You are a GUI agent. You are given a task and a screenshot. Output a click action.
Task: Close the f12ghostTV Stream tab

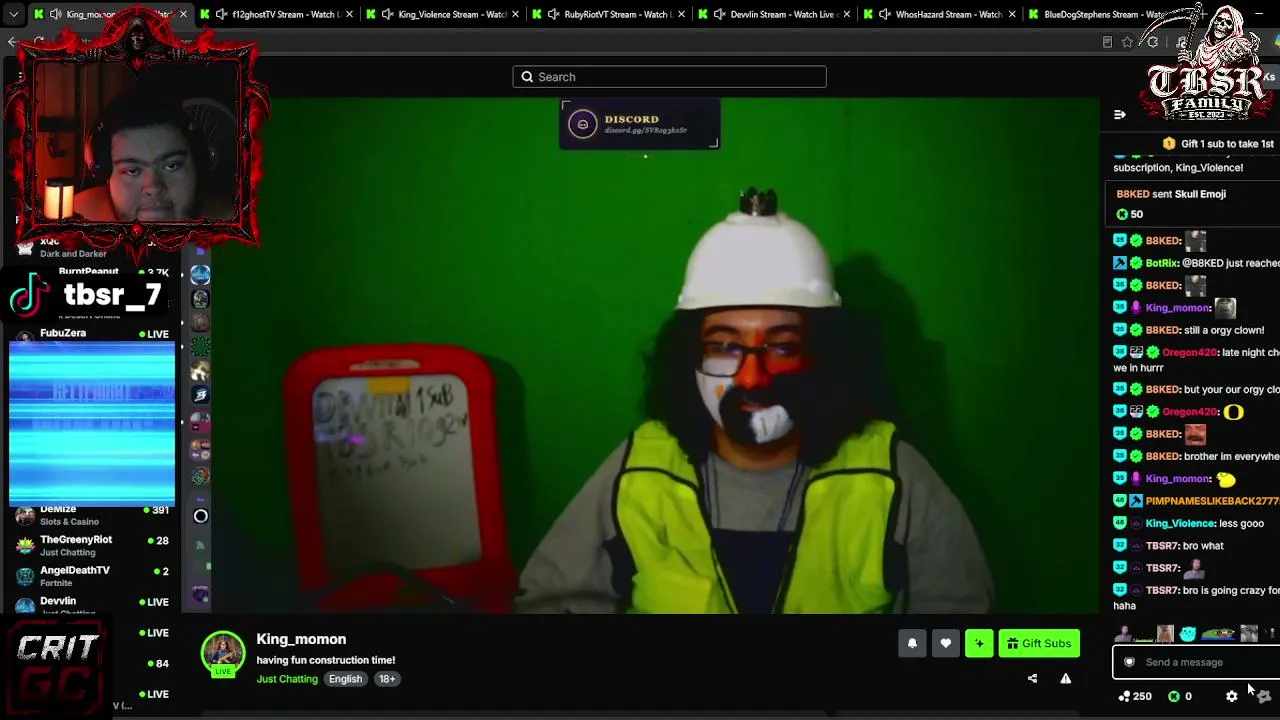tap(349, 14)
